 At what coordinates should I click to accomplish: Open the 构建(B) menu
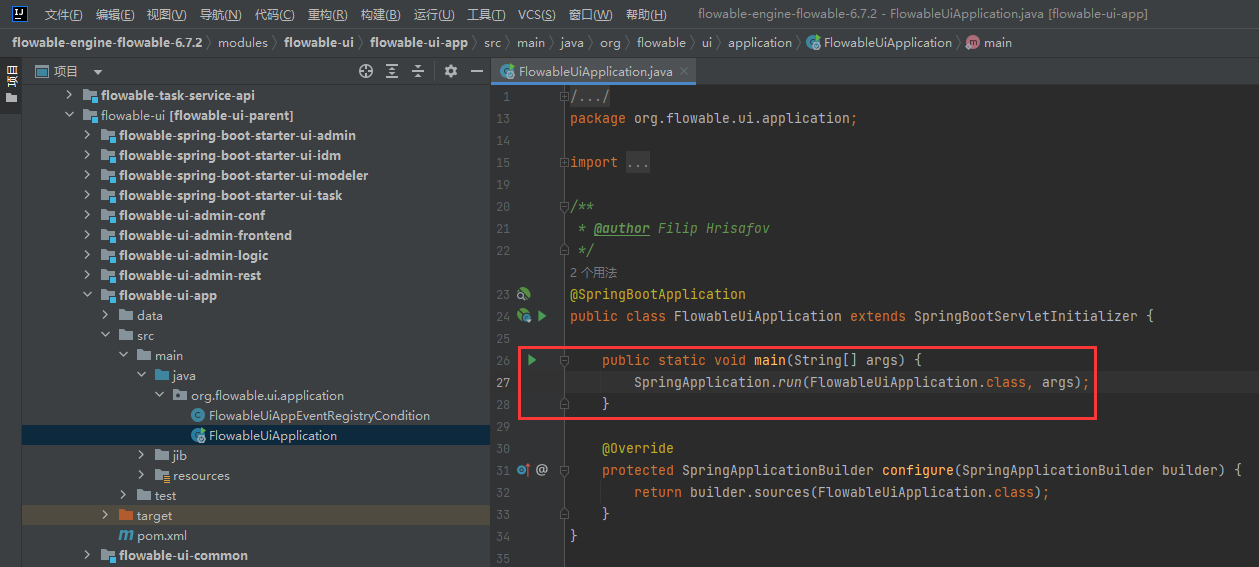(380, 15)
